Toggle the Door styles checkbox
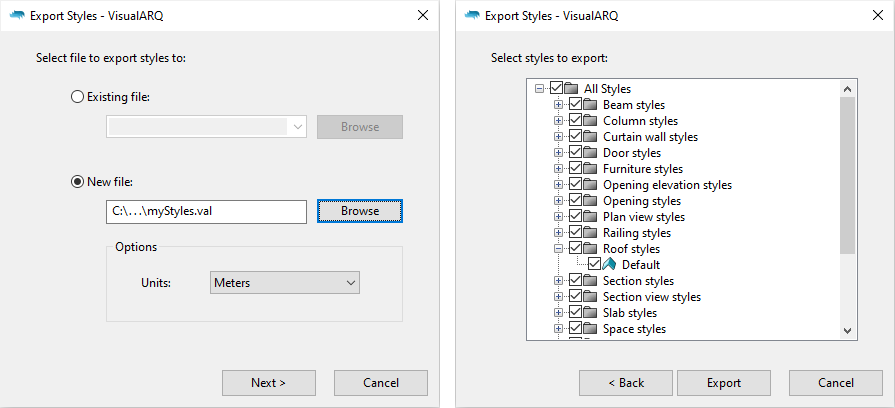Image resolution: width=895 pixels, height=408 pixels. [x=575, y=152]
